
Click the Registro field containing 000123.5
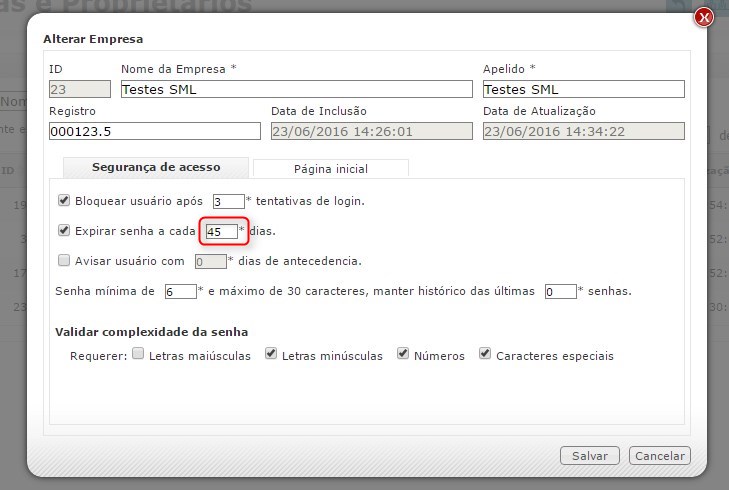pos(154,131)
